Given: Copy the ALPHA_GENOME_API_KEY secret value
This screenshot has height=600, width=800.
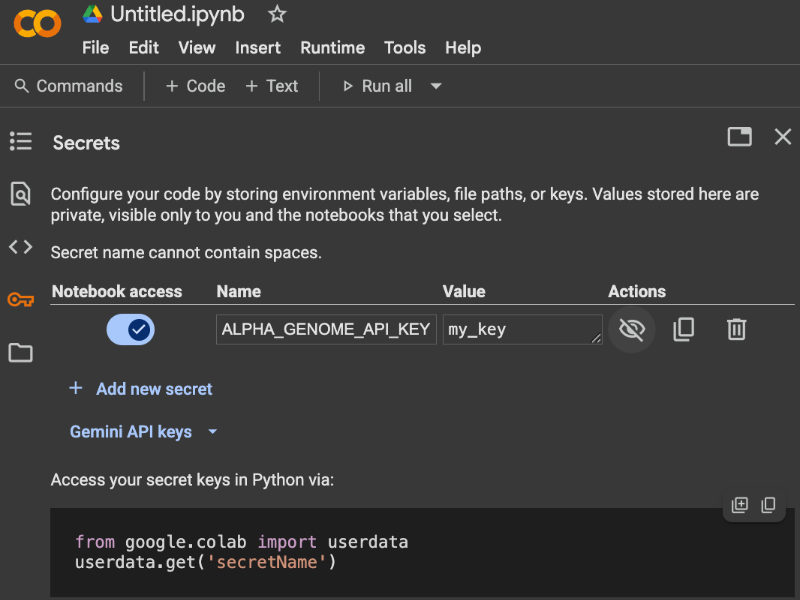Looking at the screenshot, I should tap(684, 329).
